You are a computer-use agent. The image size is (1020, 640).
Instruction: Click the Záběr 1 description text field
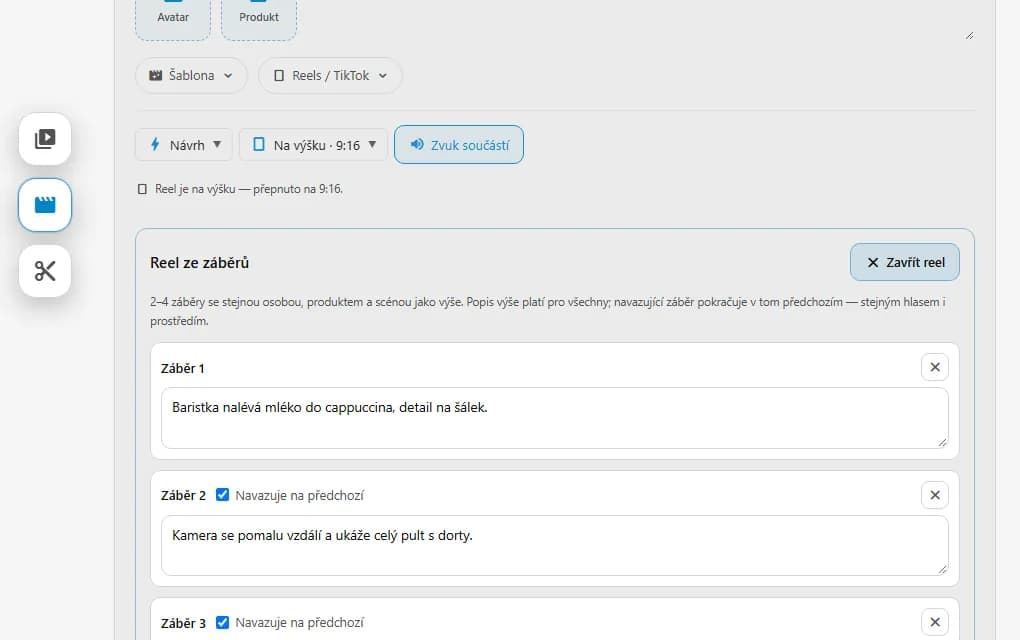click(554, 418)
